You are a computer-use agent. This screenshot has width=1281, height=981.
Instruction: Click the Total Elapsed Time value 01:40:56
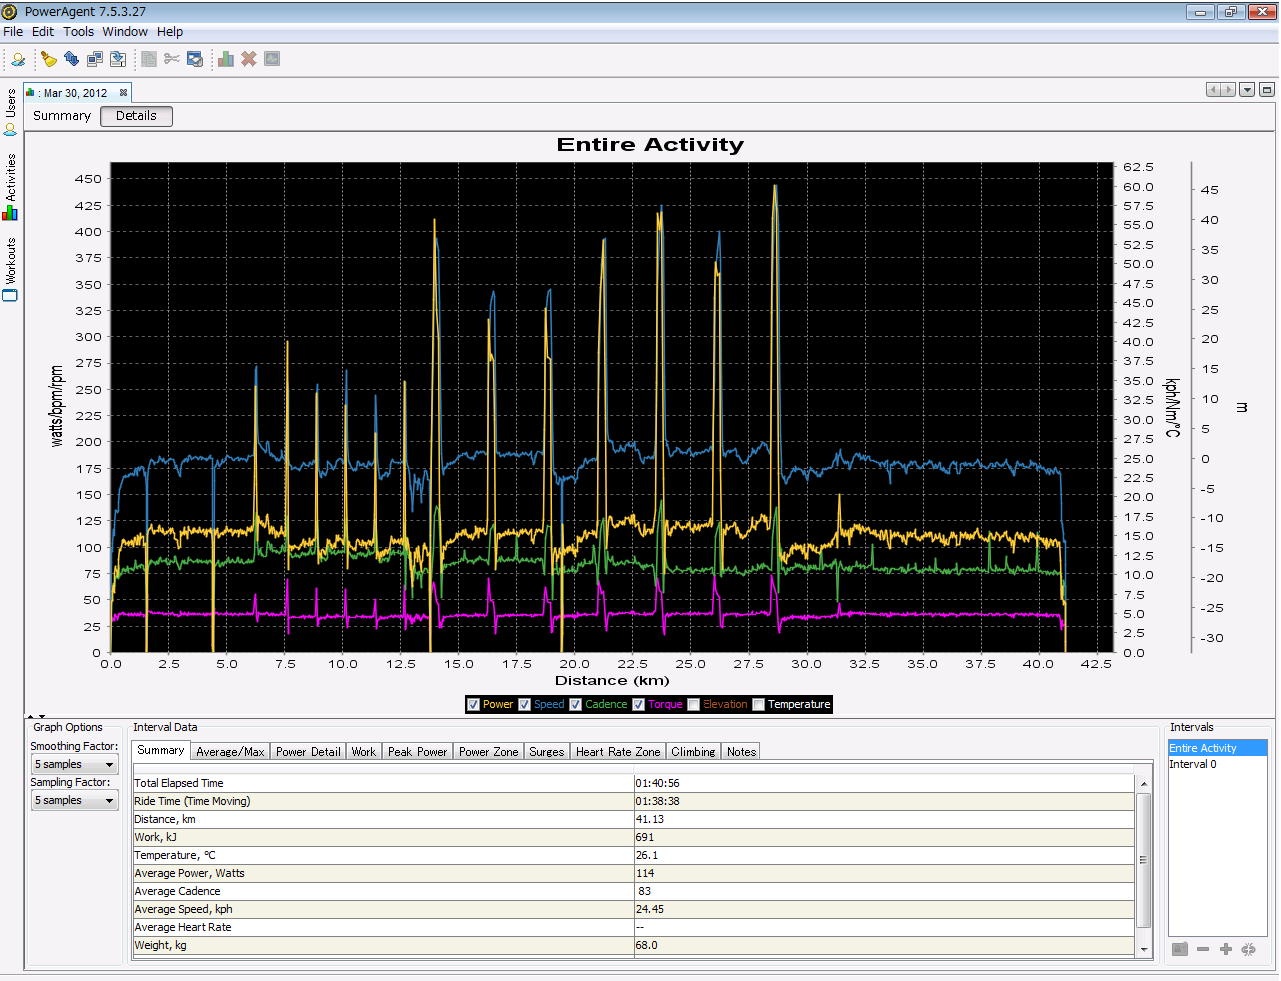pos(657,783)
